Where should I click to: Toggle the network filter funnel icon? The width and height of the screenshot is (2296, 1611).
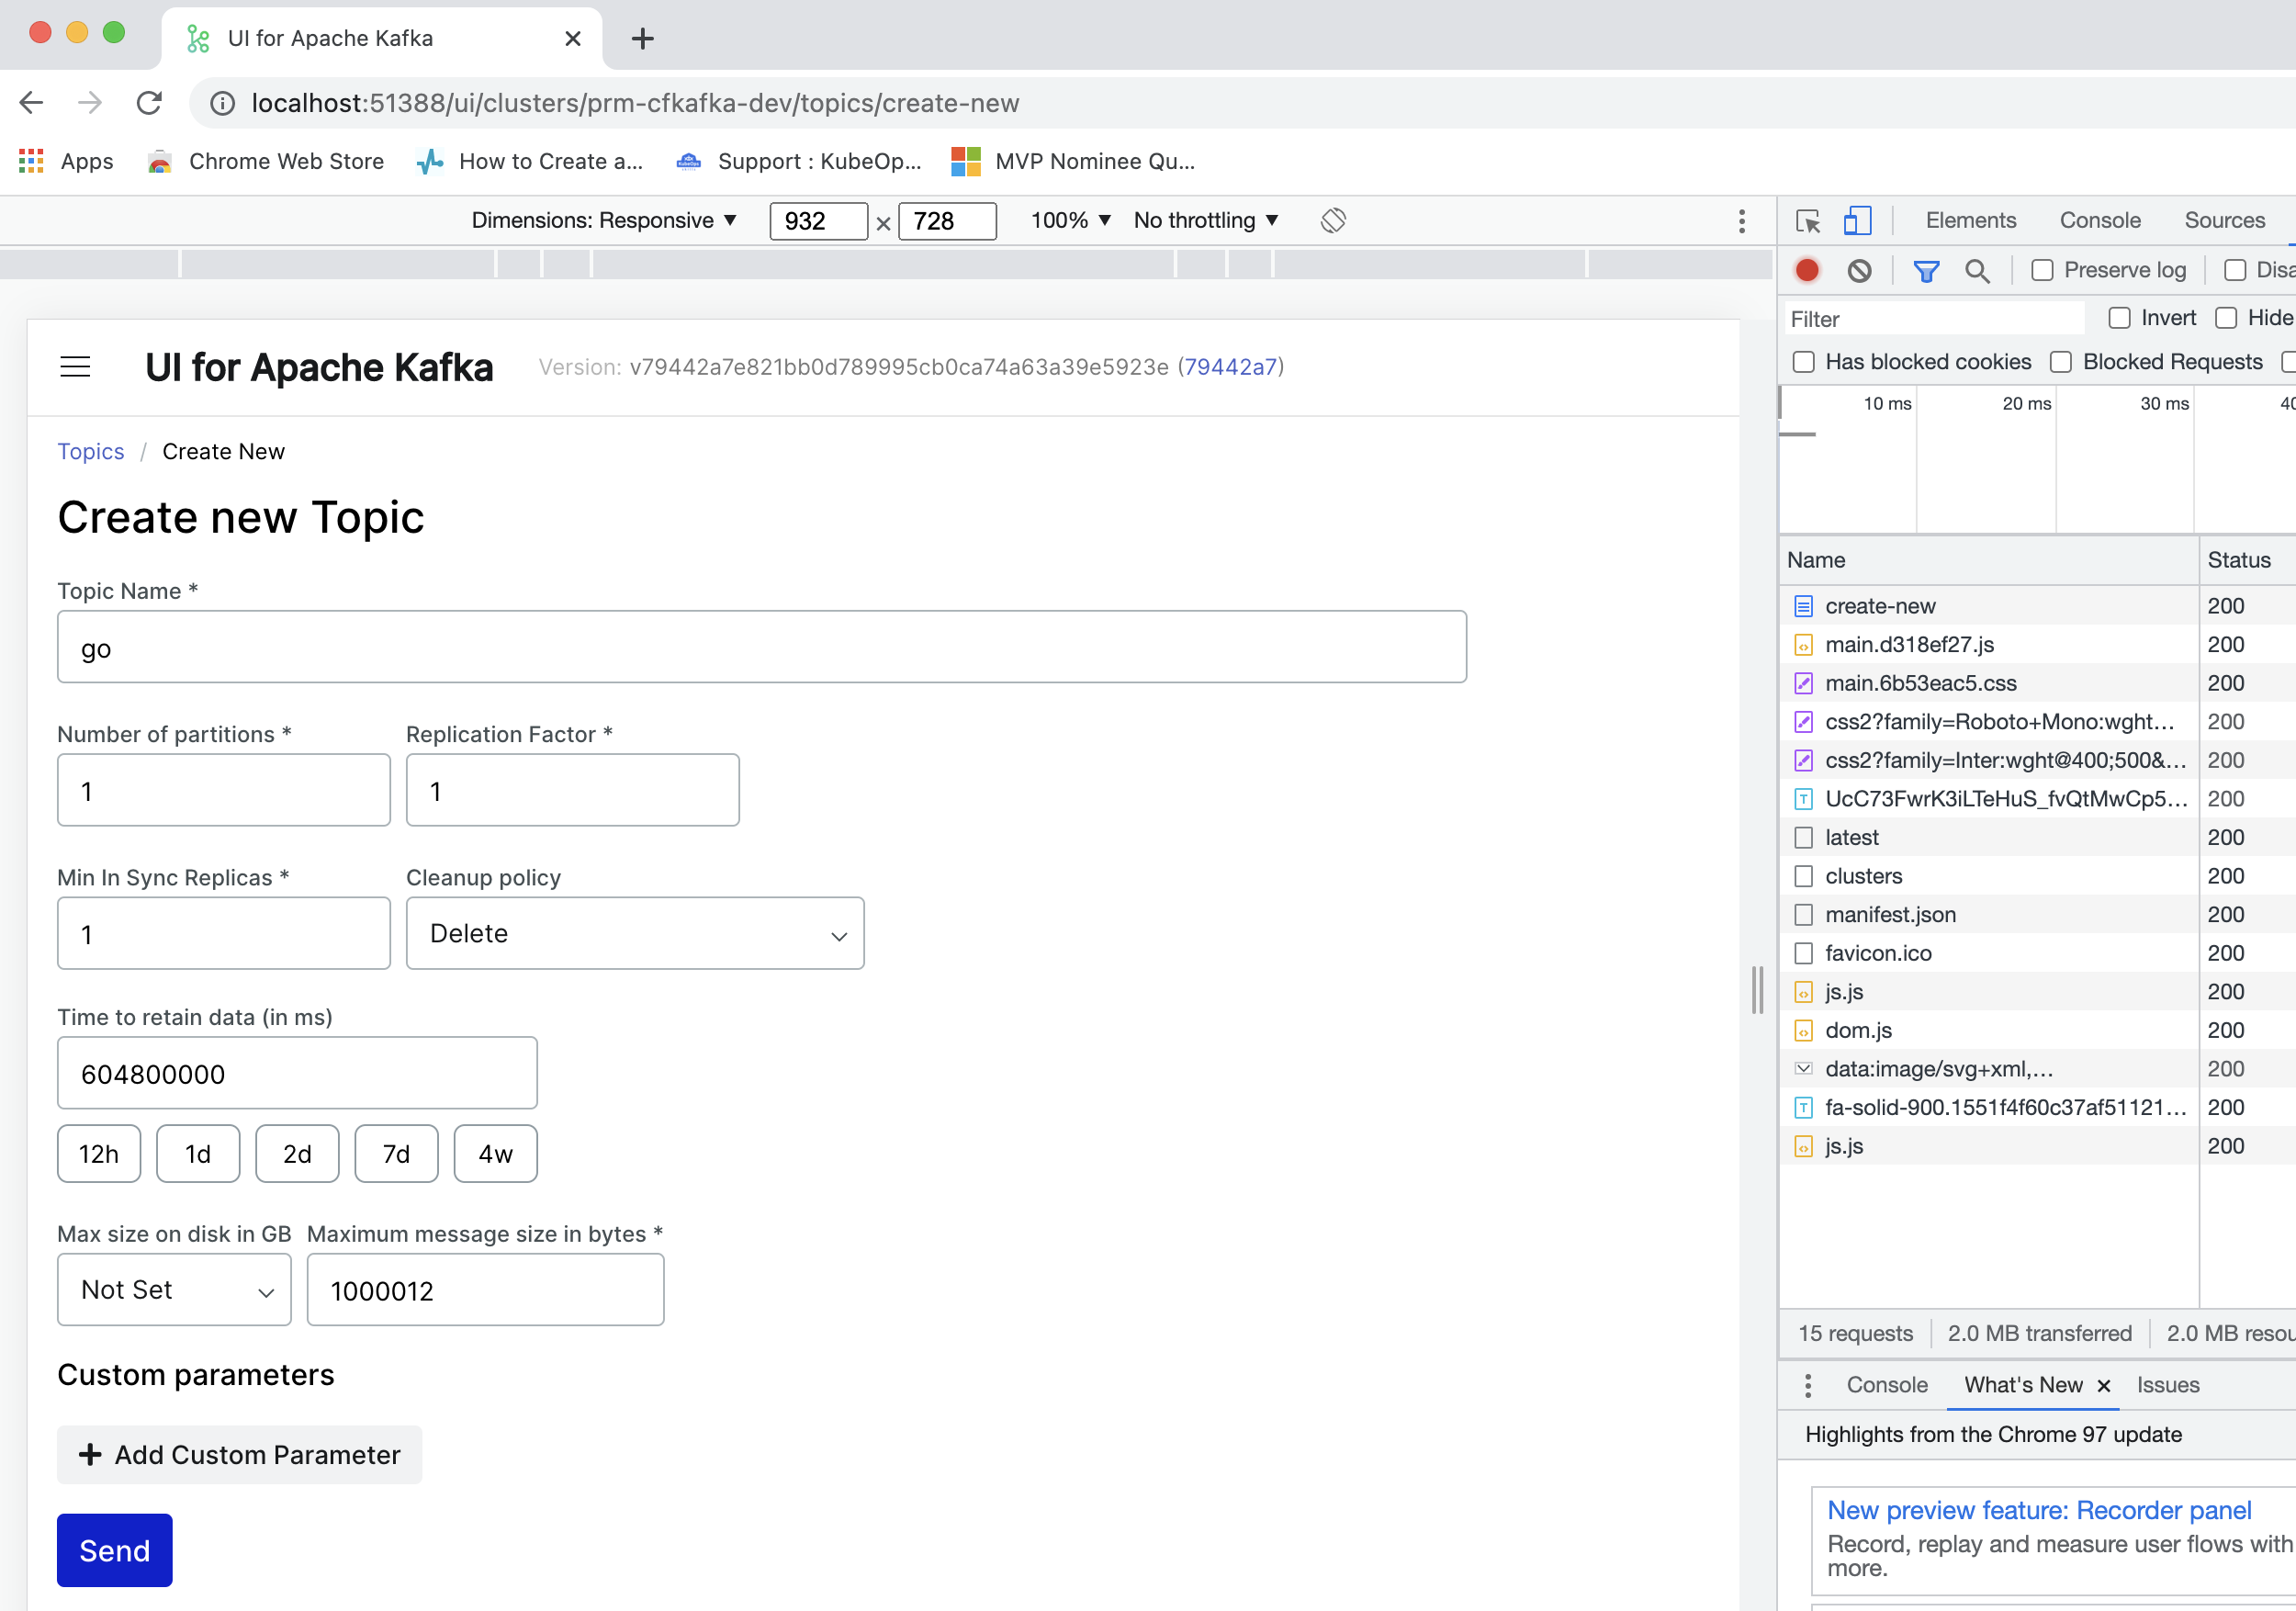tap(1925, 270)
